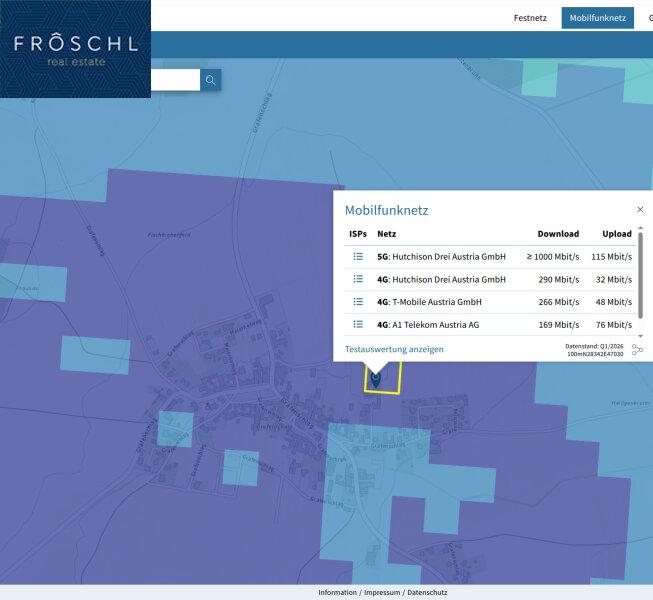Open the Datenschutz footer link

tap(427, 592)
